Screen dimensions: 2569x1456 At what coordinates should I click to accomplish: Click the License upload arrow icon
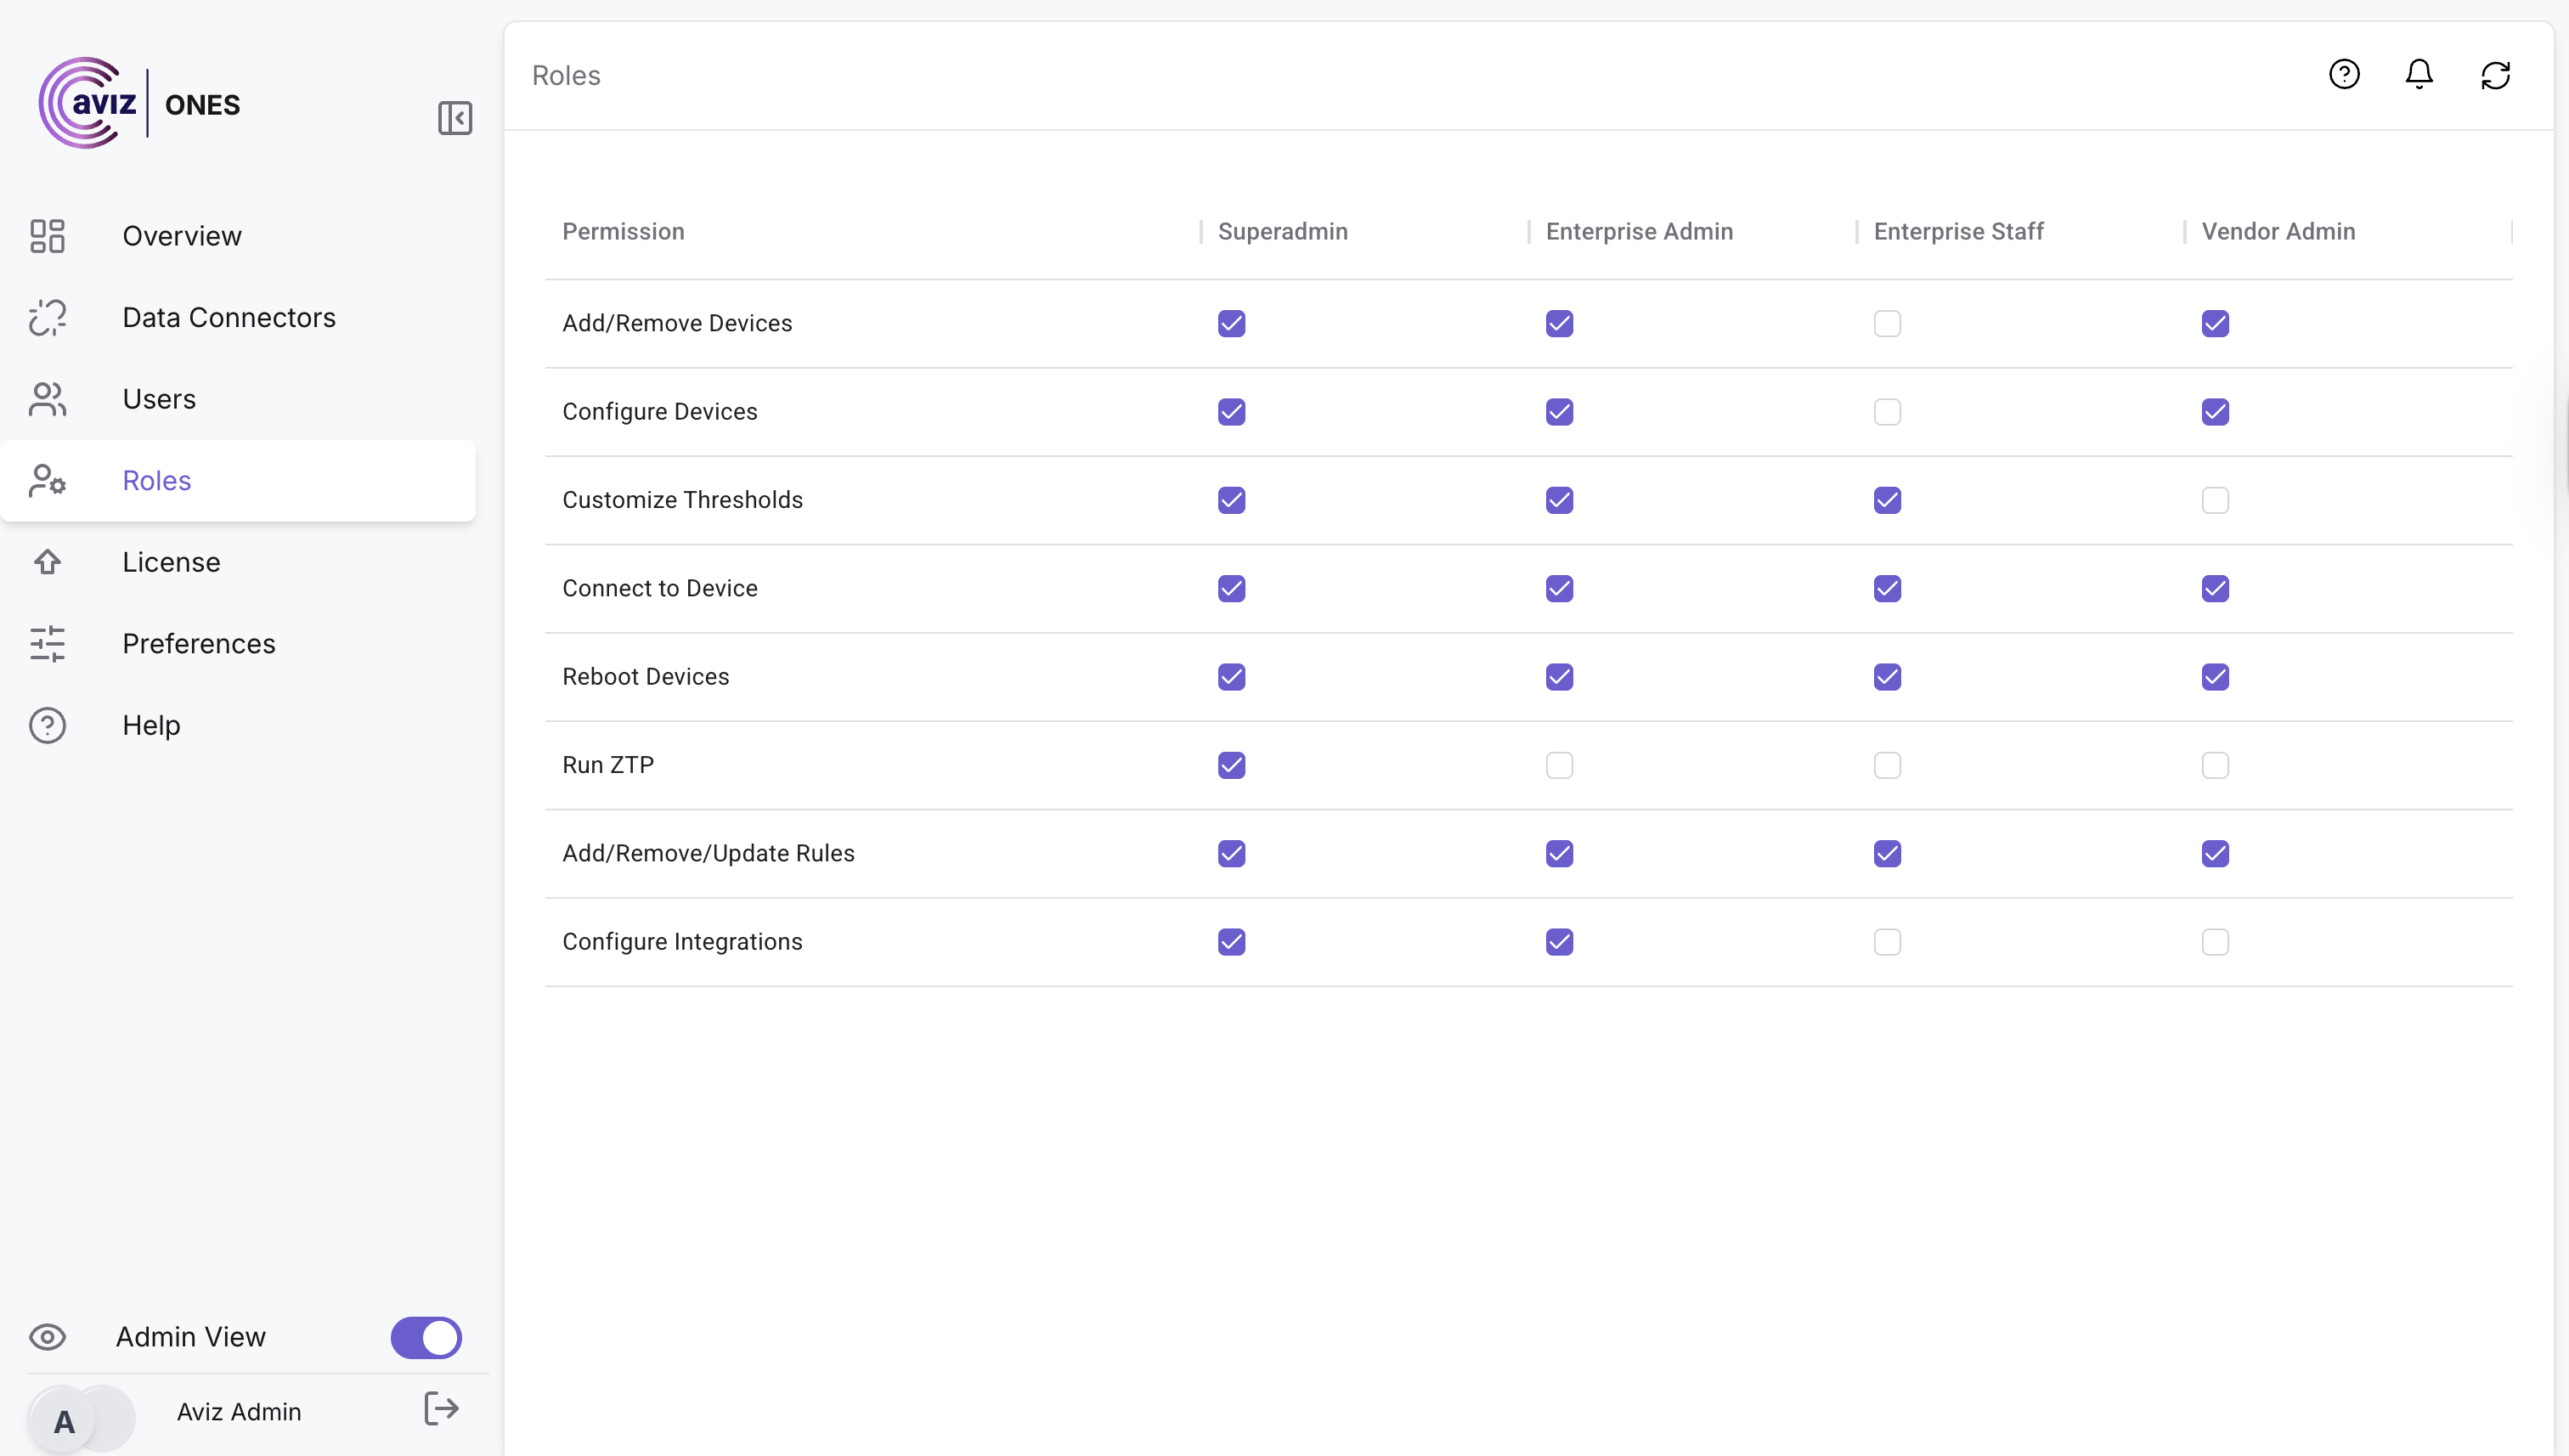pos(47,562)
